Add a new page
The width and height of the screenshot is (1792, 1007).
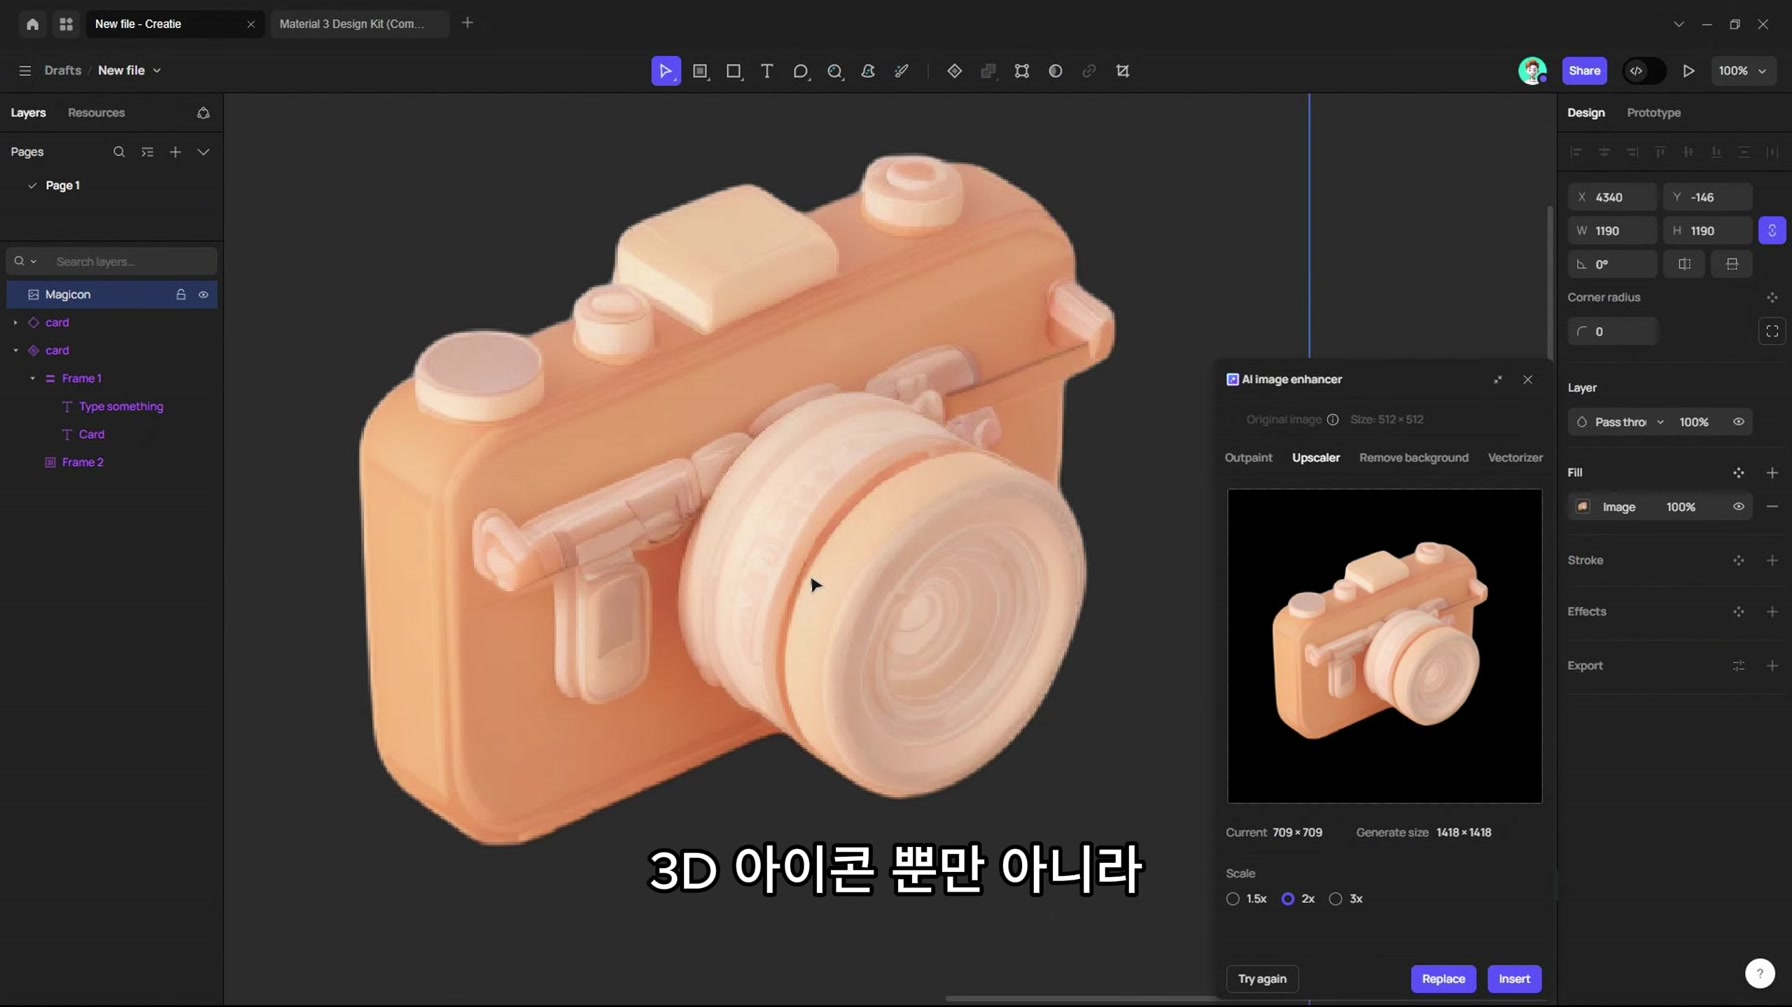(x=175, y=152)
